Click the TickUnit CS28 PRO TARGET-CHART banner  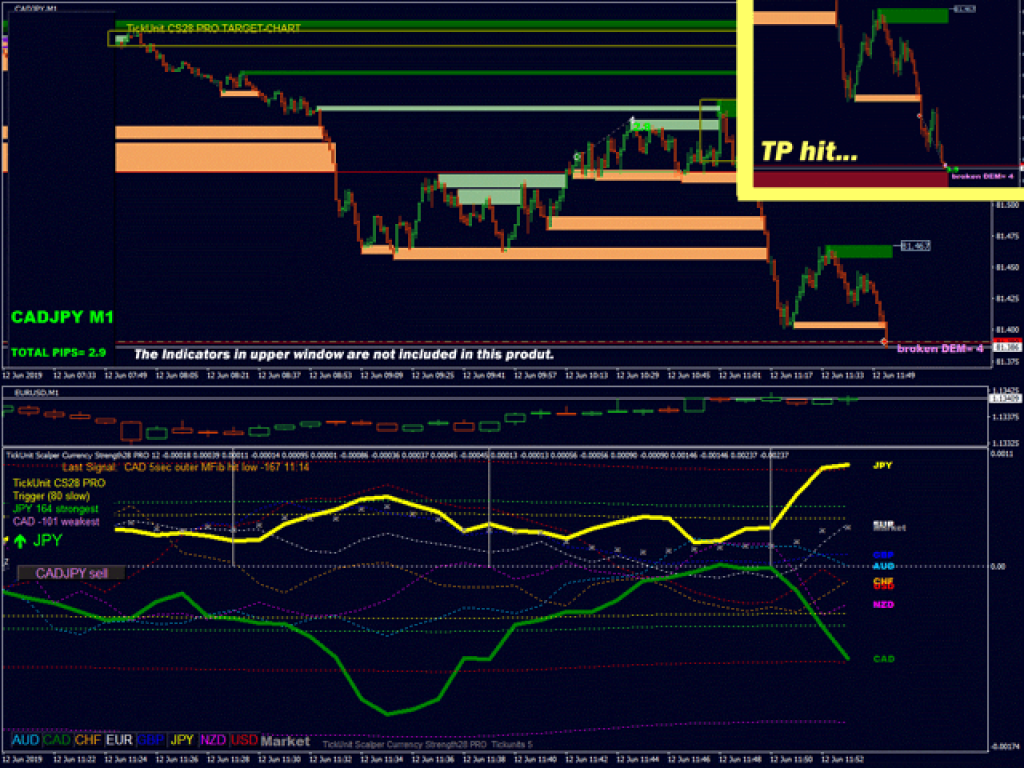[213, 29]
